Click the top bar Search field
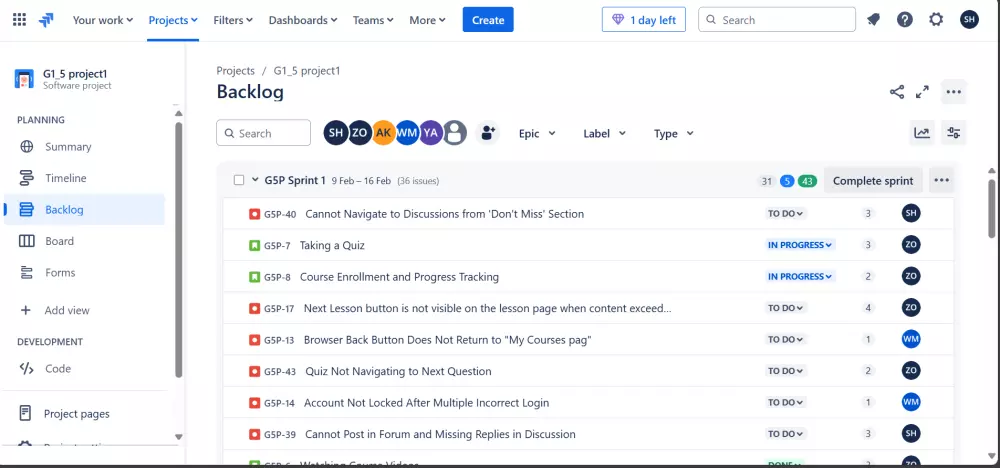1000x468 pixels. (777, 20)
